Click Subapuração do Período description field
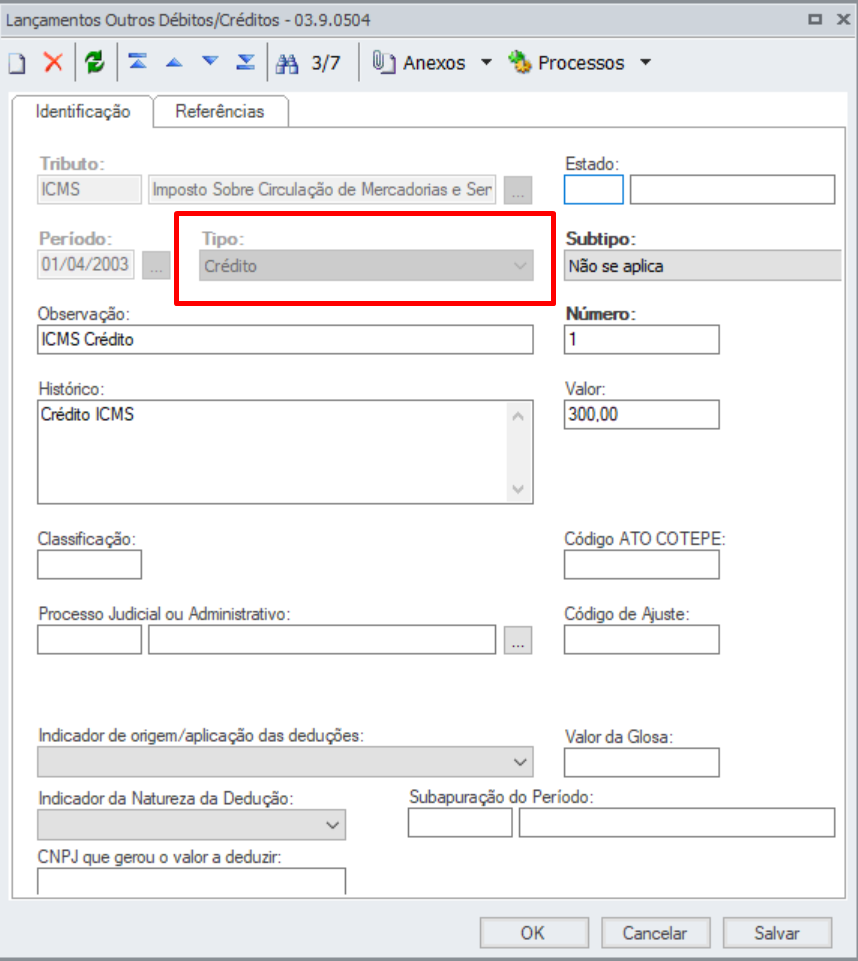This screenshot has height=961, width=858. [677, 822]
